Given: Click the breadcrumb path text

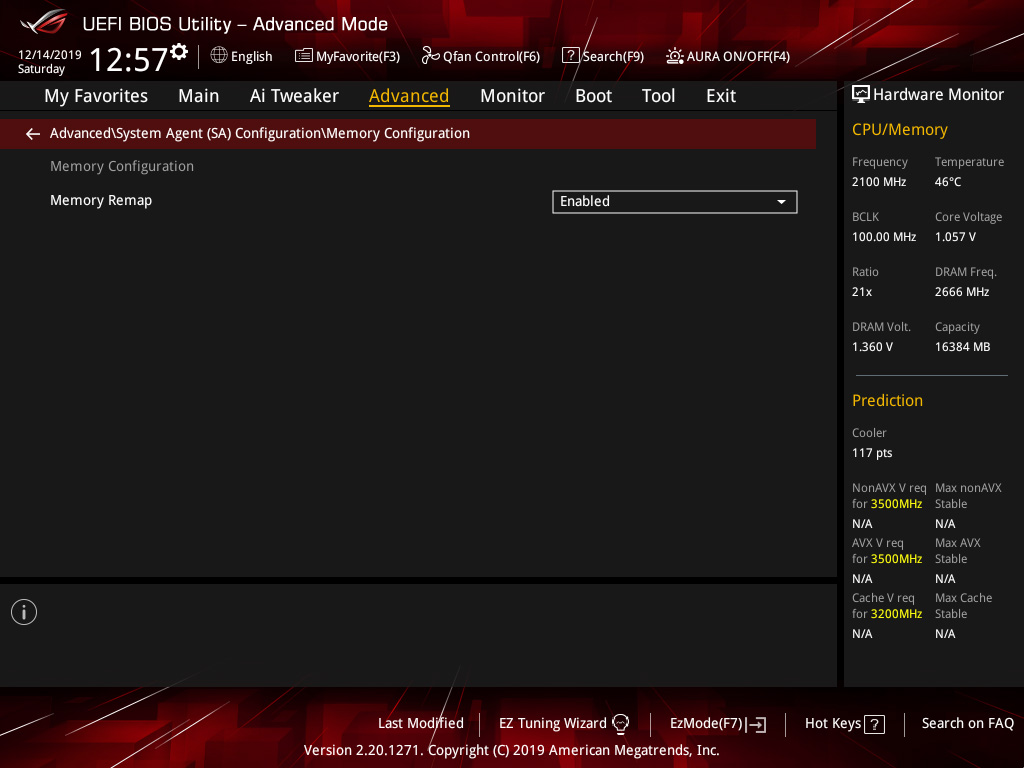Looking at the screenshot, I should [x=260, y=133].
